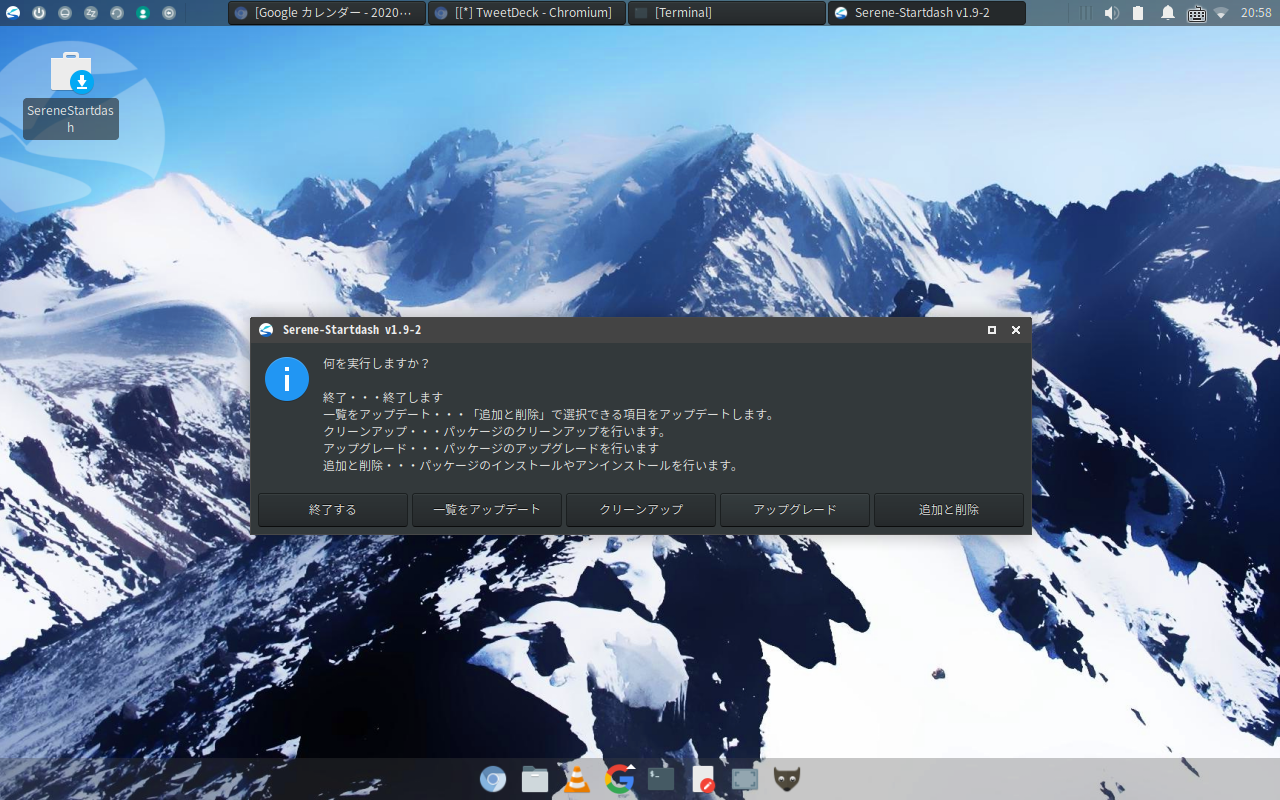This screenshot has width=1280, height=800.
Task: Click the volume speaker icon
Action: pos(1111,13)
